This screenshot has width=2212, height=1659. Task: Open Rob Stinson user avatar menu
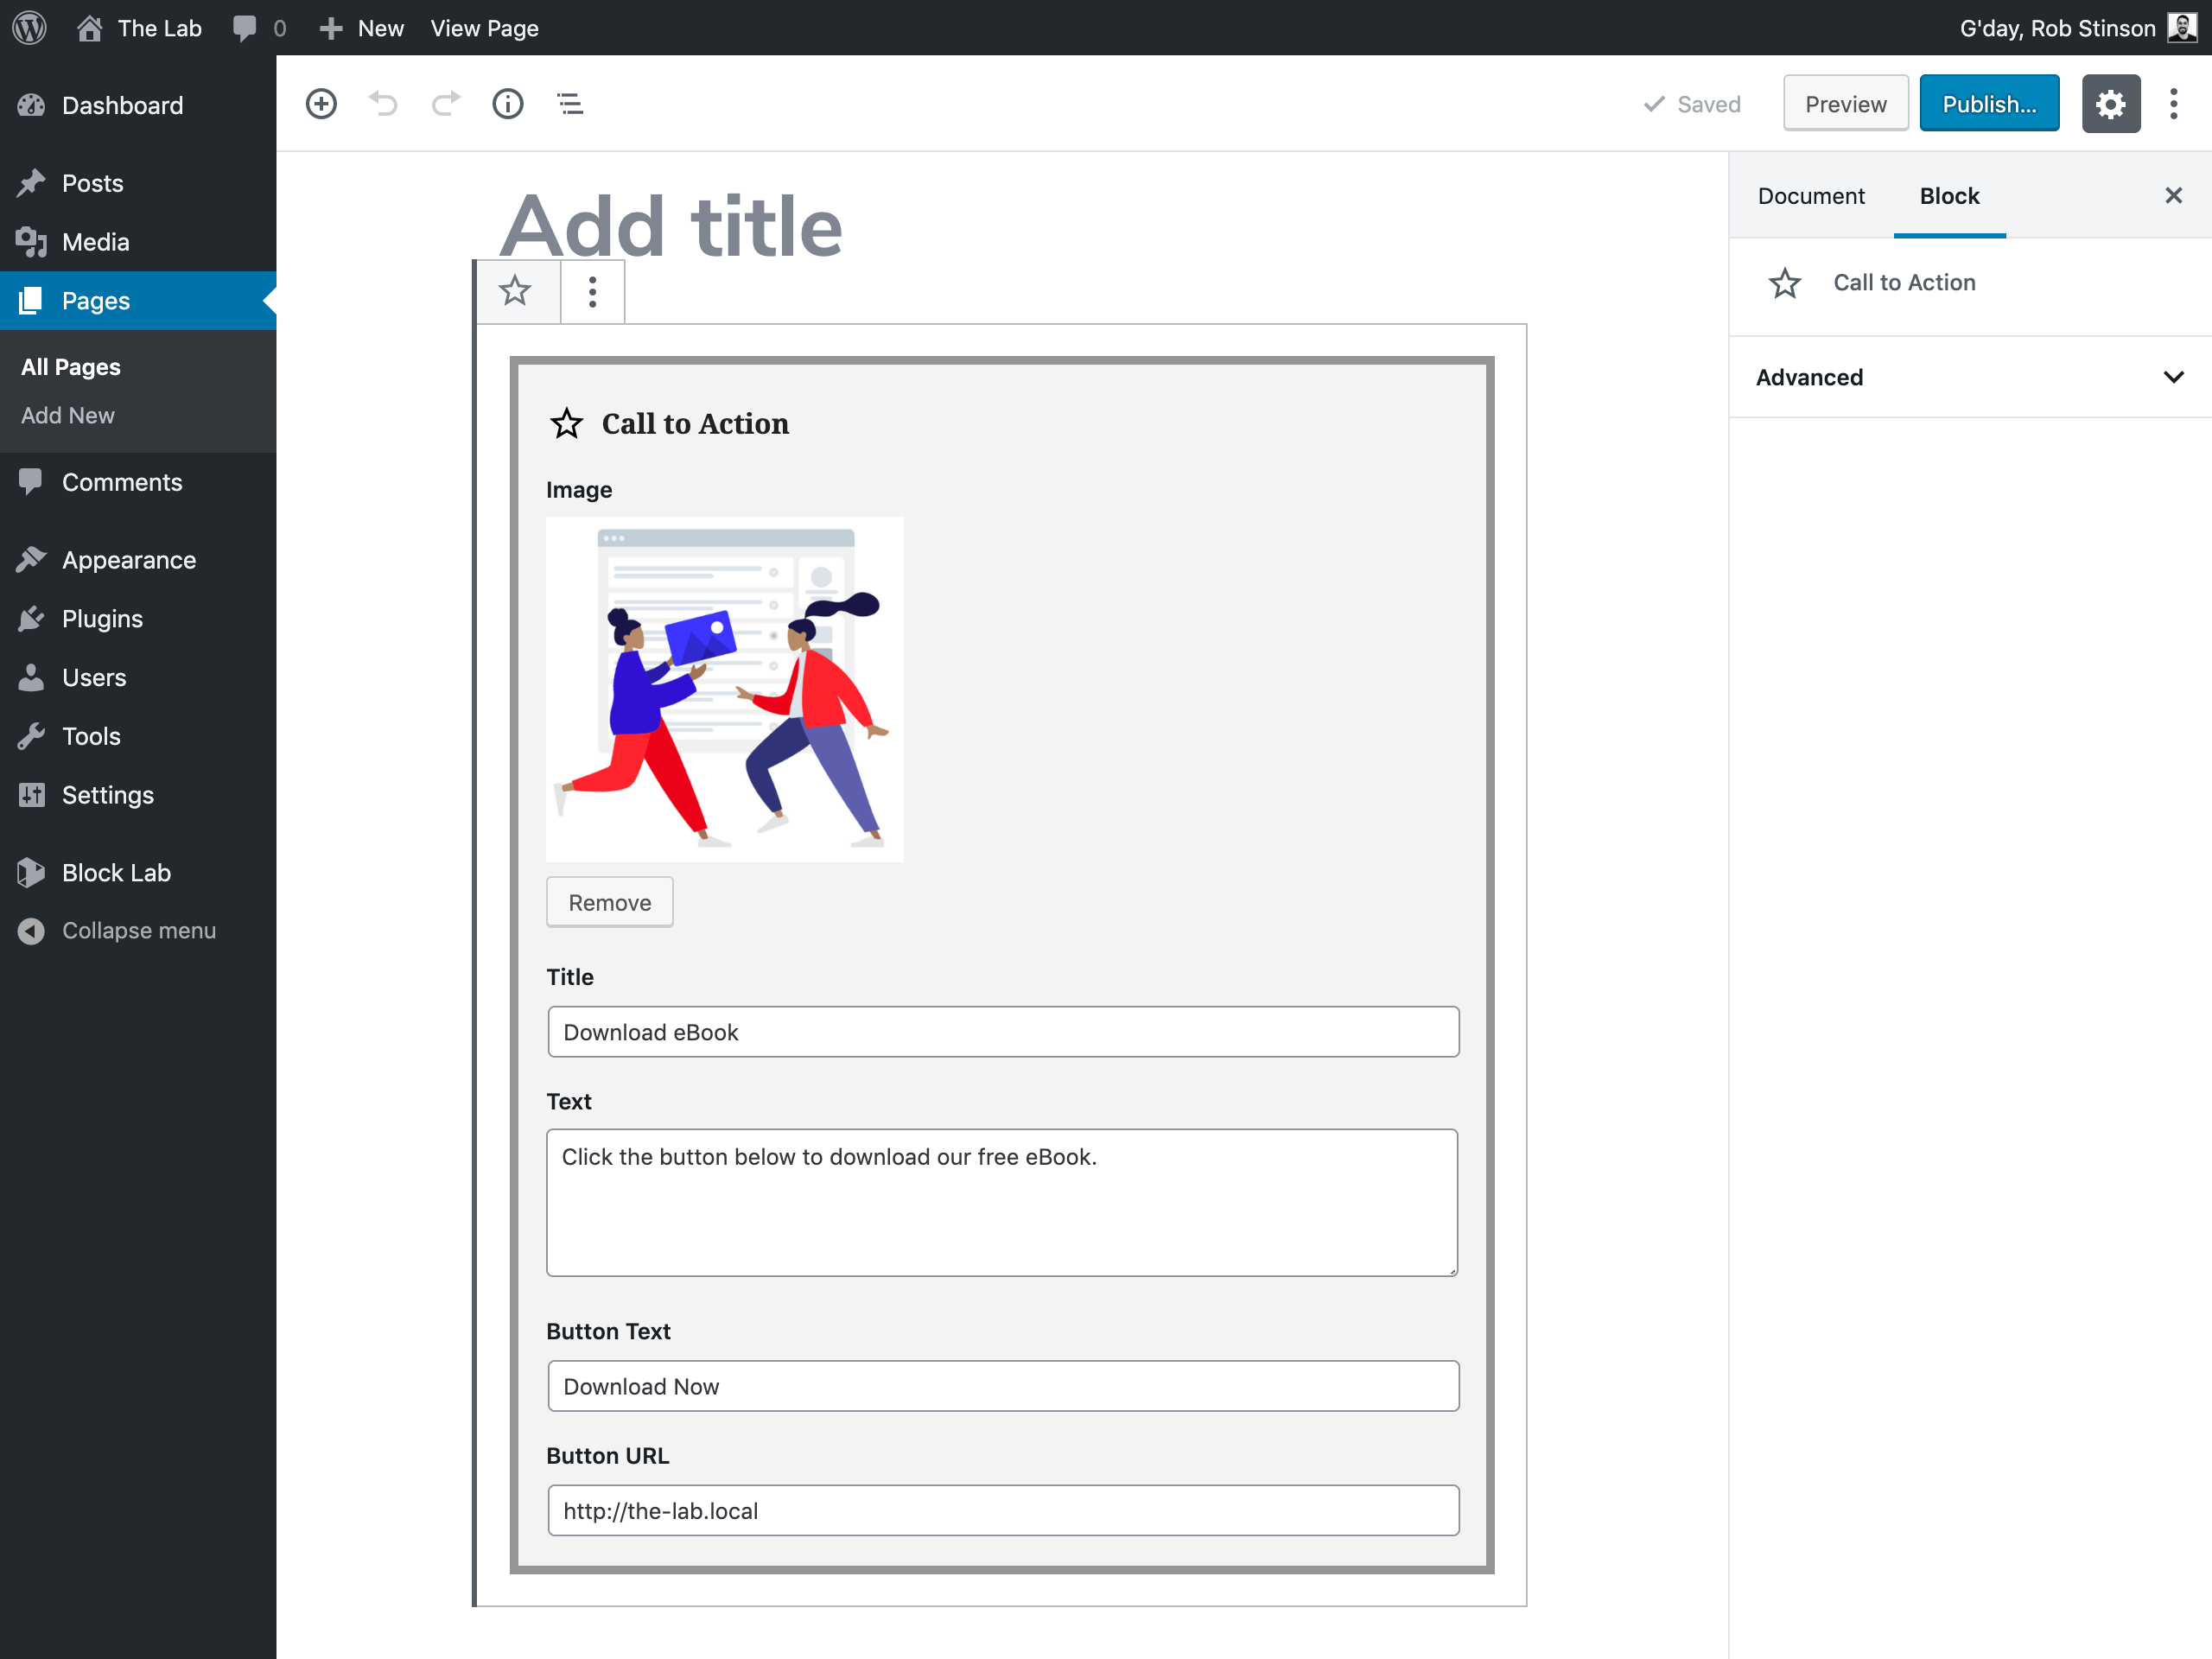(x=2181, y=27)
